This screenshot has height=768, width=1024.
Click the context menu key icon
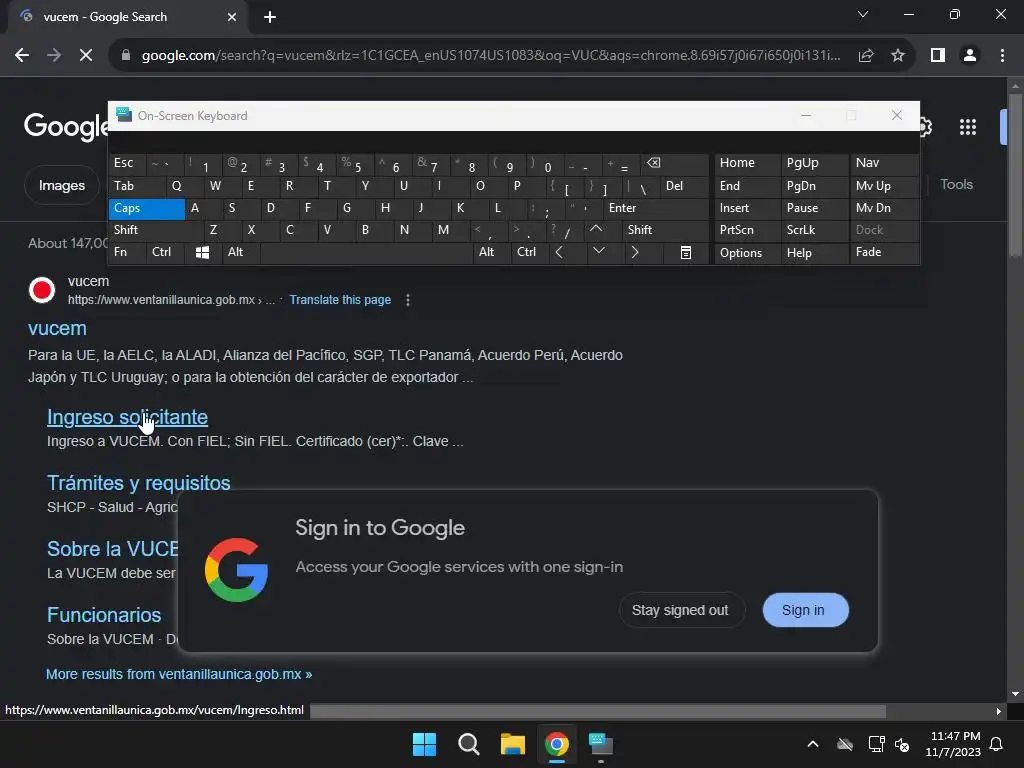coord(686,253)
